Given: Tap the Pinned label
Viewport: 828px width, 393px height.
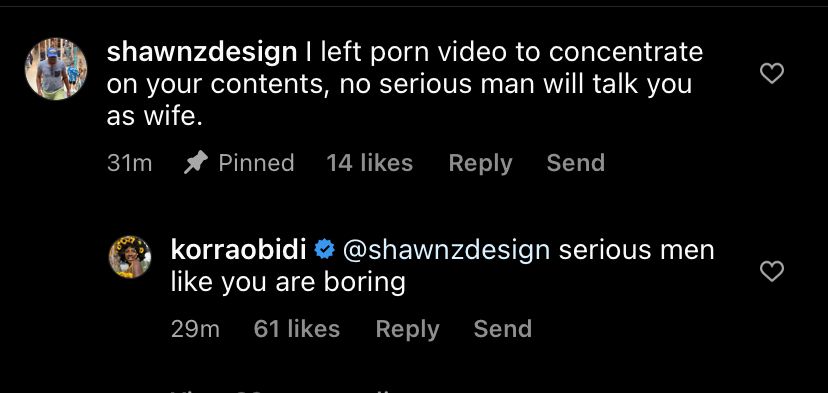Looking at the screenshot, I should [x=256, y=163].
